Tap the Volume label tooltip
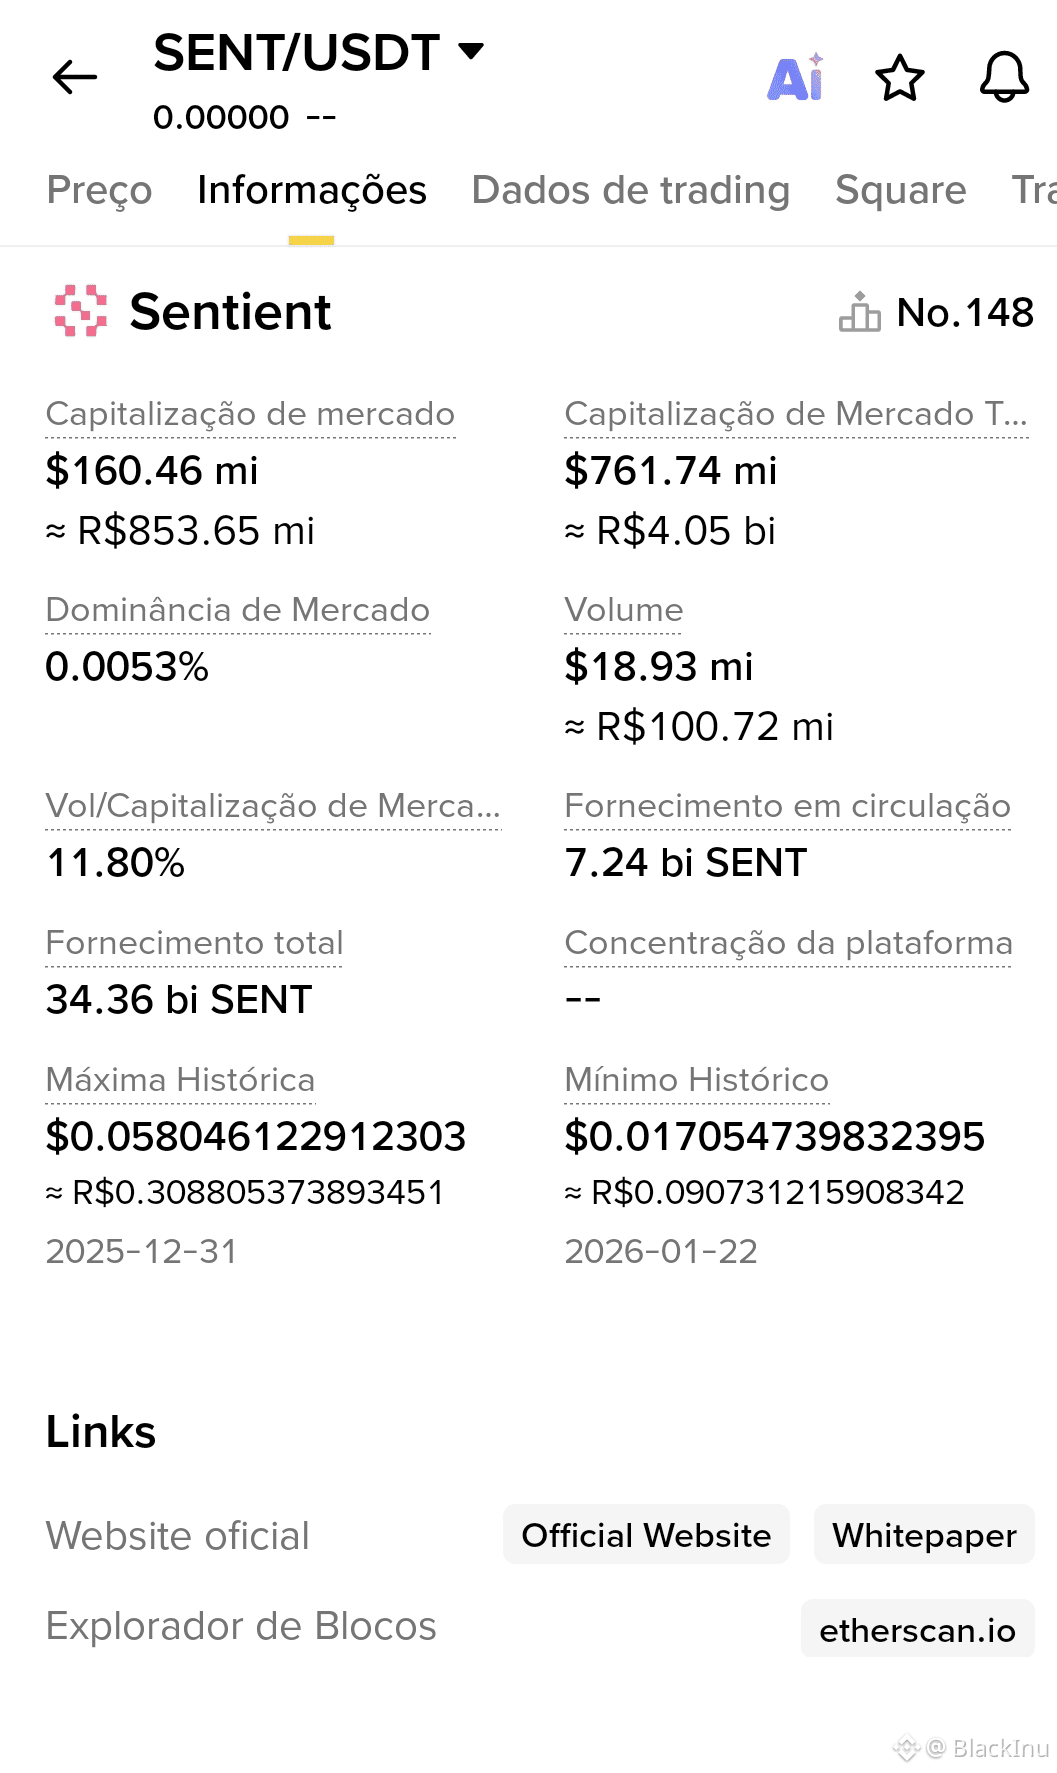The image size is (1057, 1773). coord(623,610)
